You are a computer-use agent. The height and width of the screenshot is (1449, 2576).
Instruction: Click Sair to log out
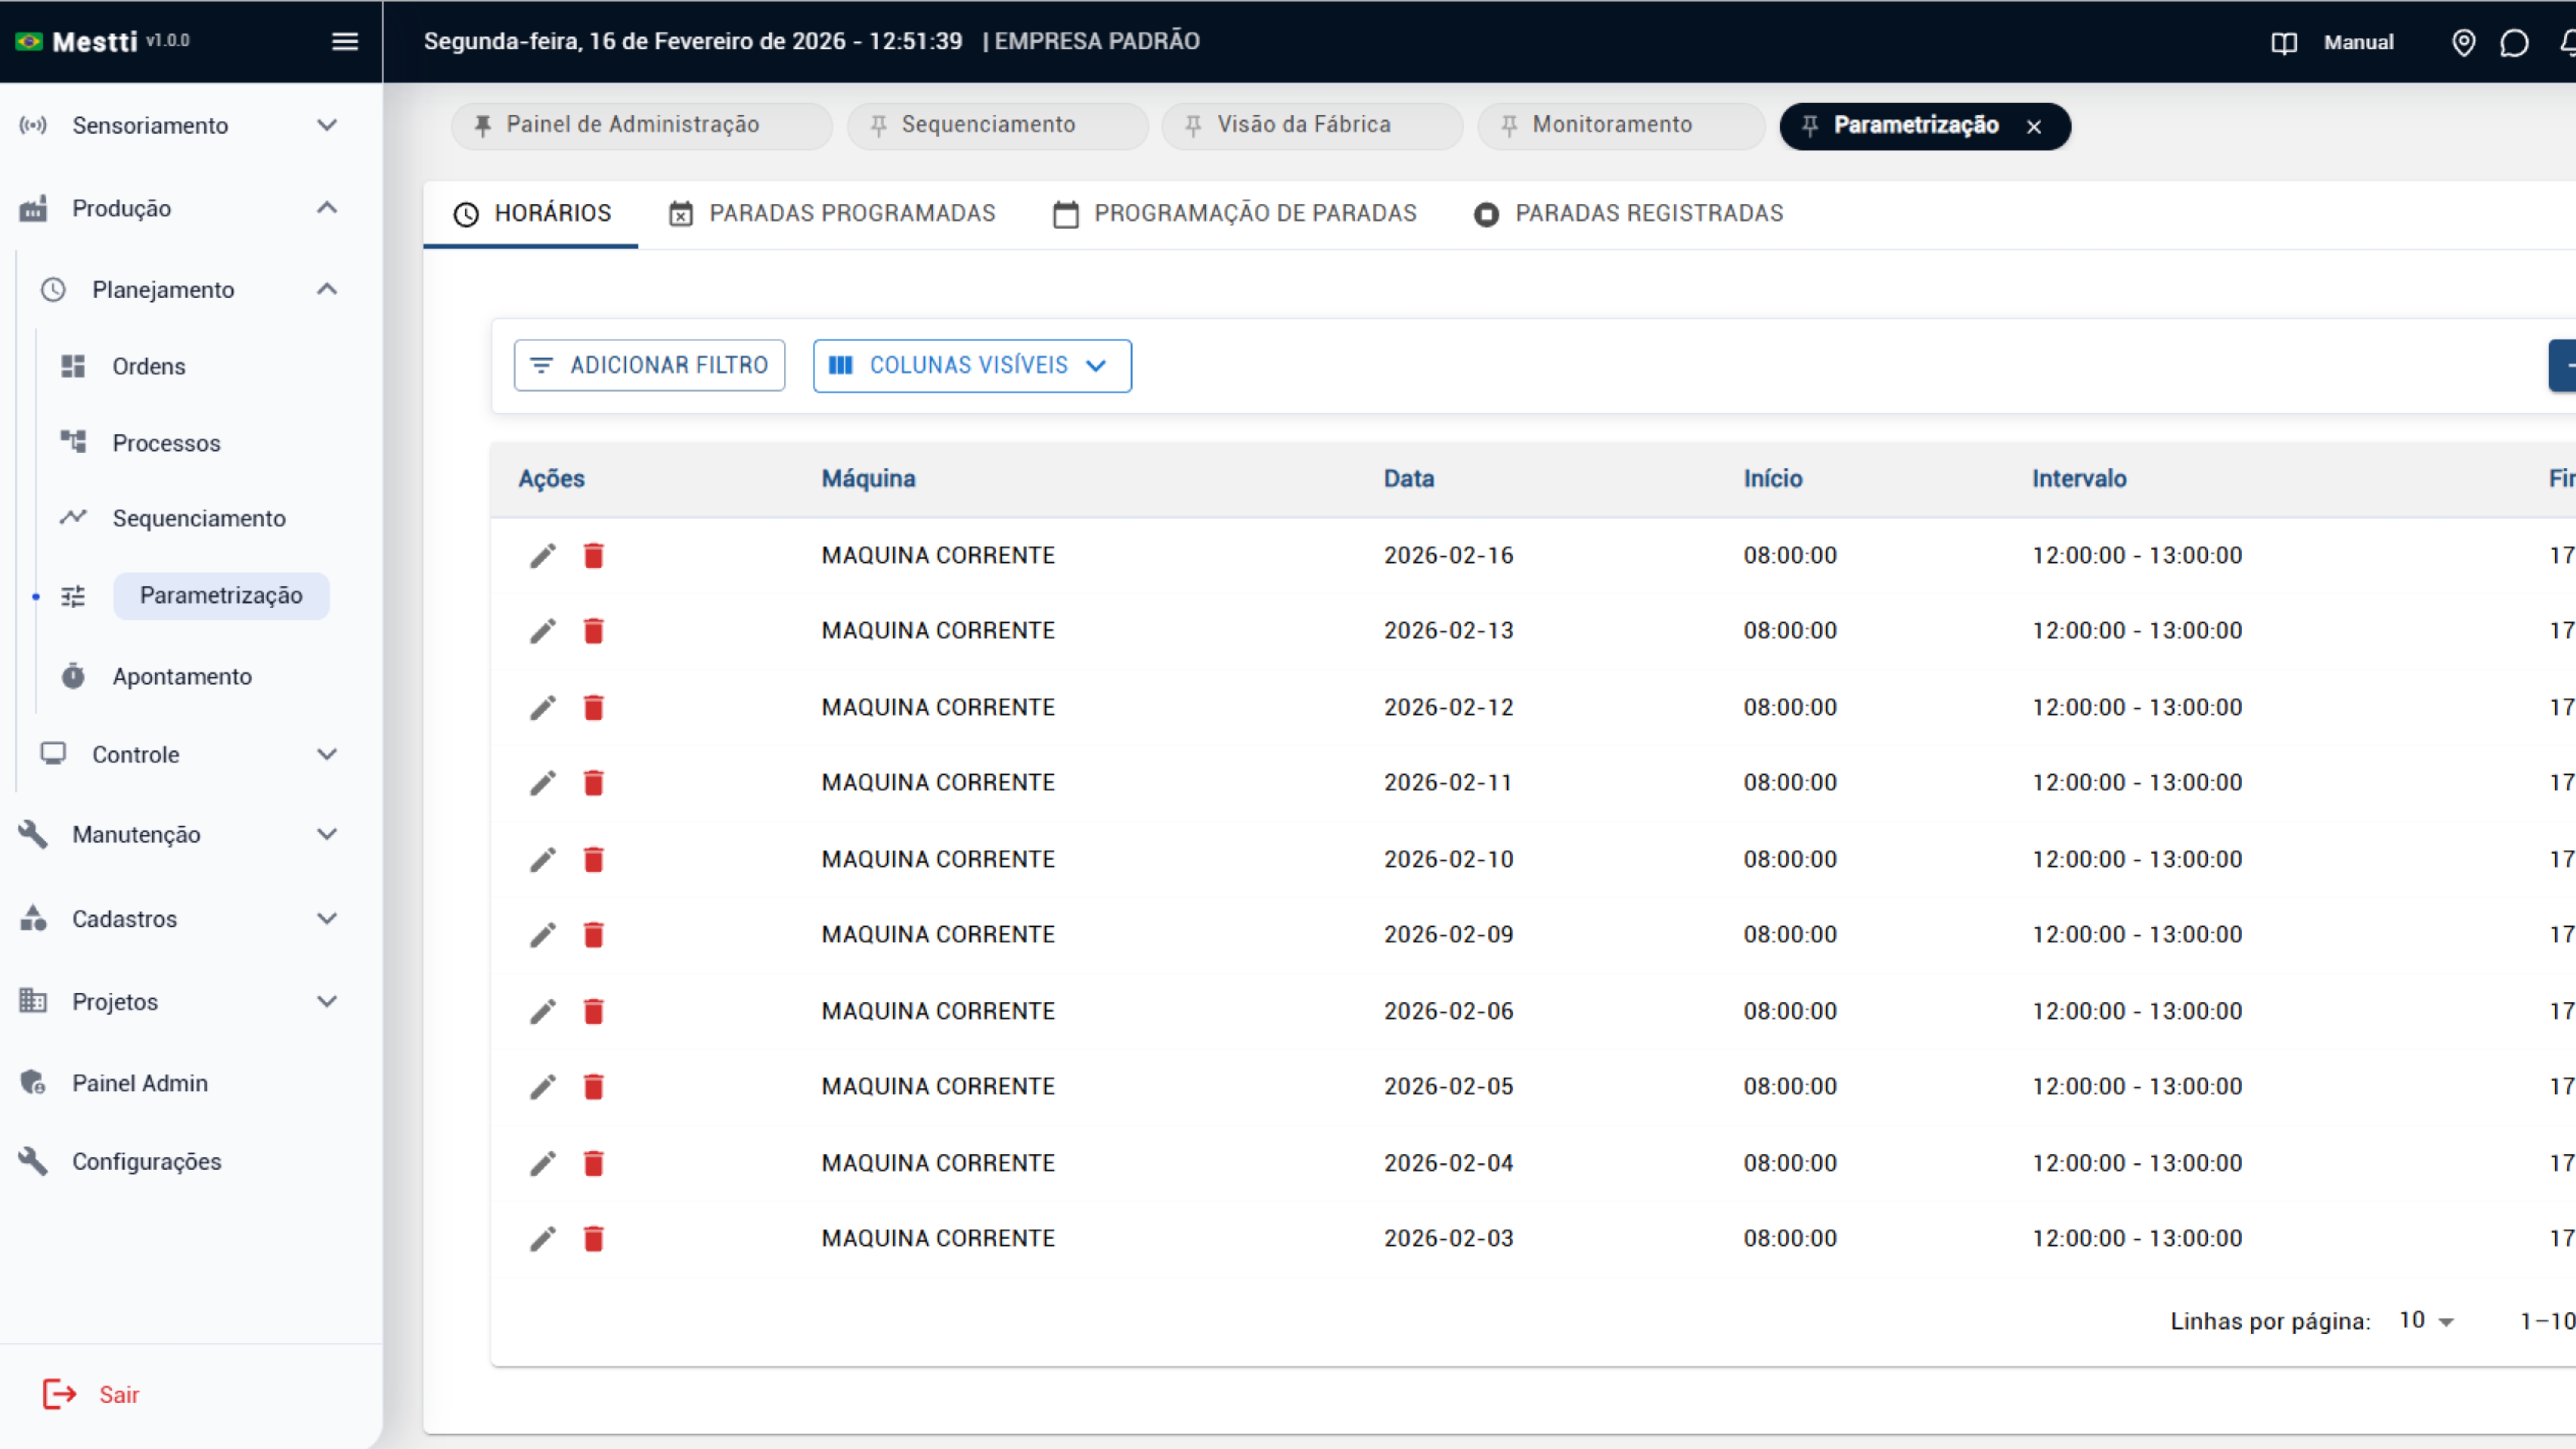coord(91,1395)
